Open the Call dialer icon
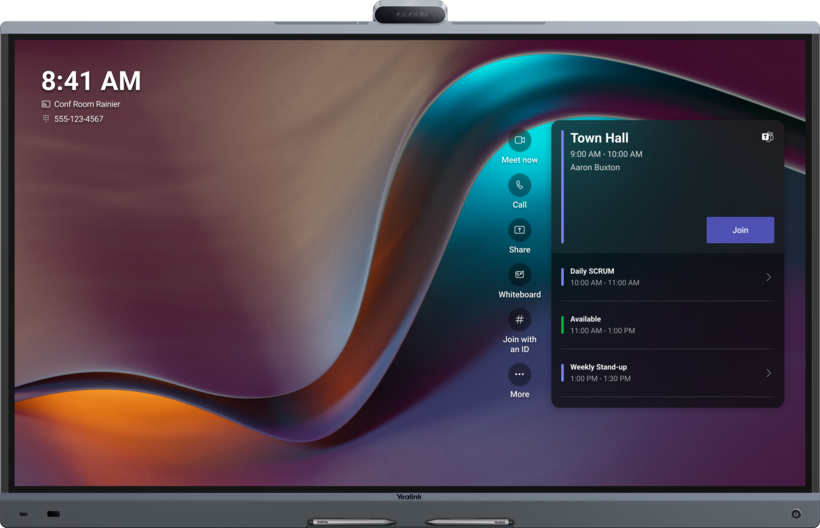This screenshot has height=528, width=820. pyautogui.click(x=519, y=185)
